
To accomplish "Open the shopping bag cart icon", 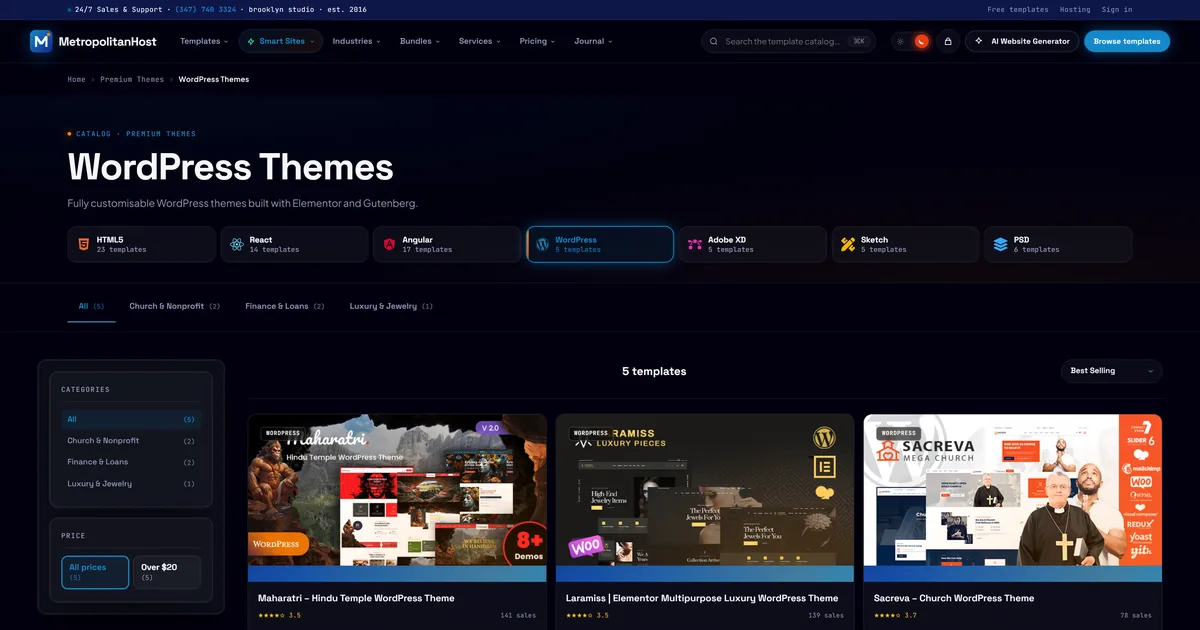I will [x=948, y=41].
